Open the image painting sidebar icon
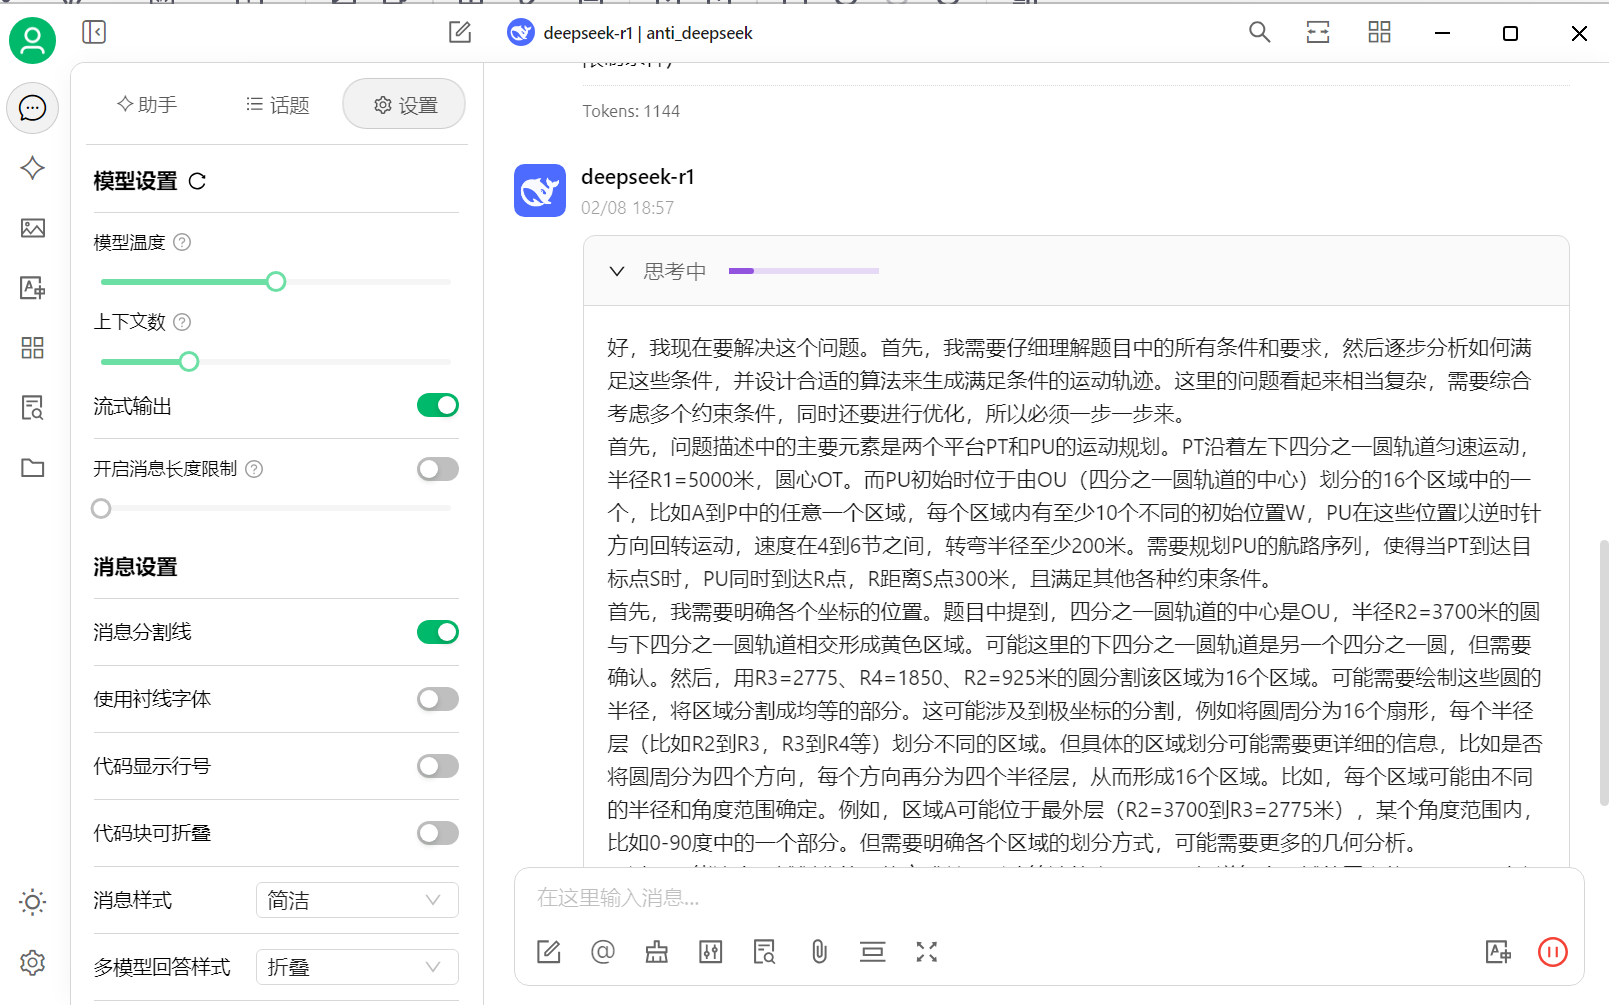The height and width of the screenshot is (1005, 1609). 33,228
